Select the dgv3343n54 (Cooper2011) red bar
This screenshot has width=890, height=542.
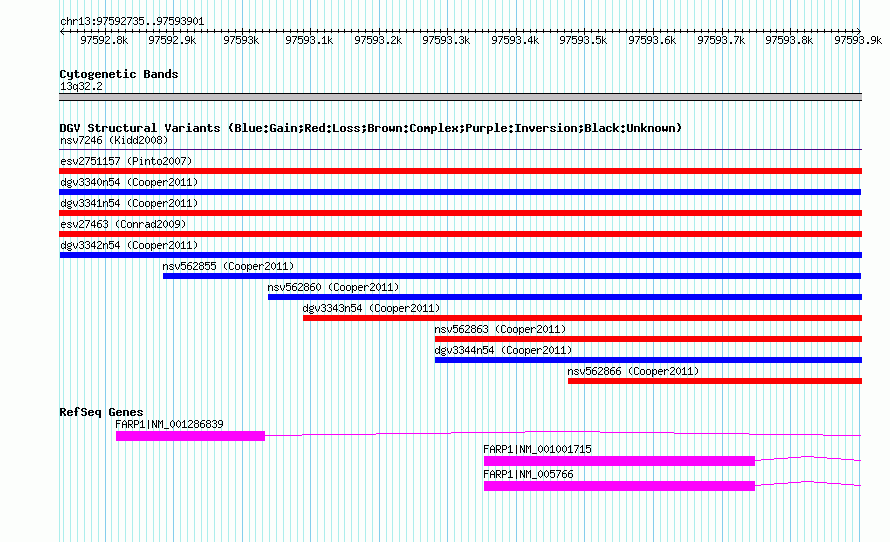(582, 318)
